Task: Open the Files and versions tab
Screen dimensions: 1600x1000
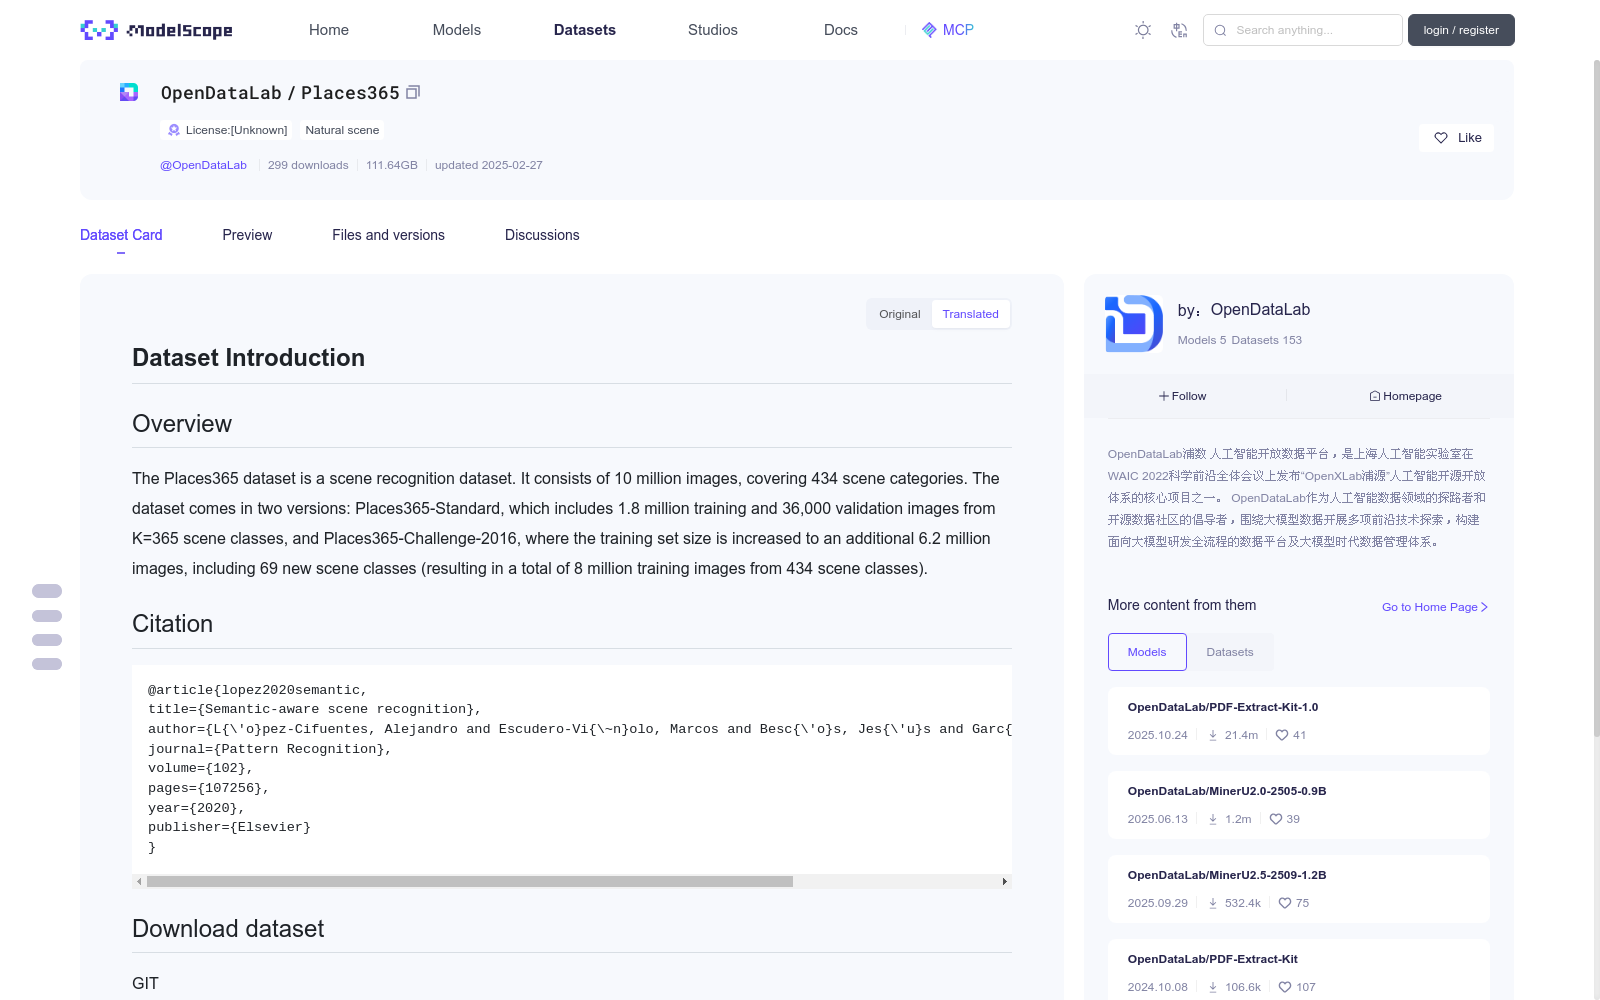Action: click(x=388, y=235)
